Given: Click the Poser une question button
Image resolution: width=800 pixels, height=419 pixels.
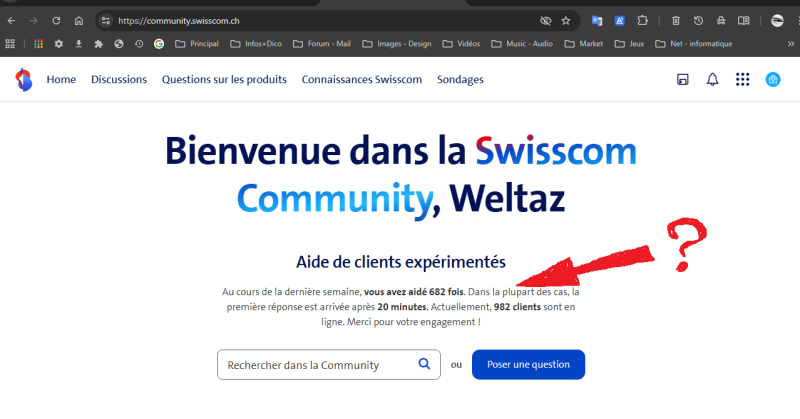Looking at the screenshot, I should (x=528, y=364).
